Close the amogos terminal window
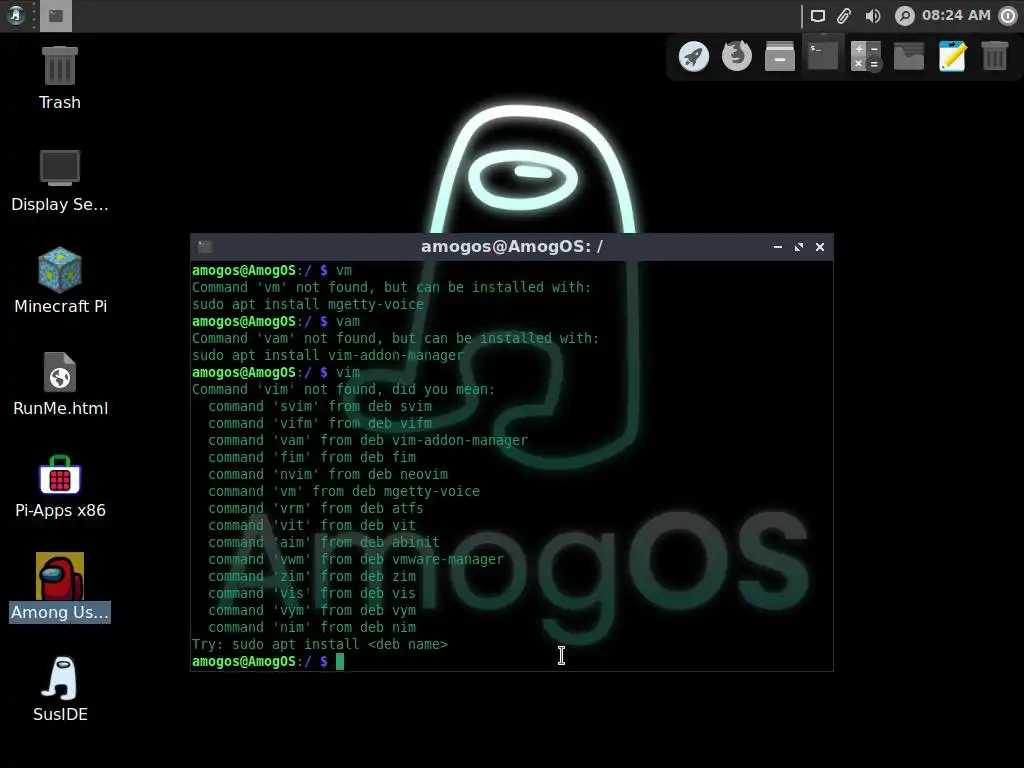Screen dimensions: 1024x768 [x=820, y=247]
